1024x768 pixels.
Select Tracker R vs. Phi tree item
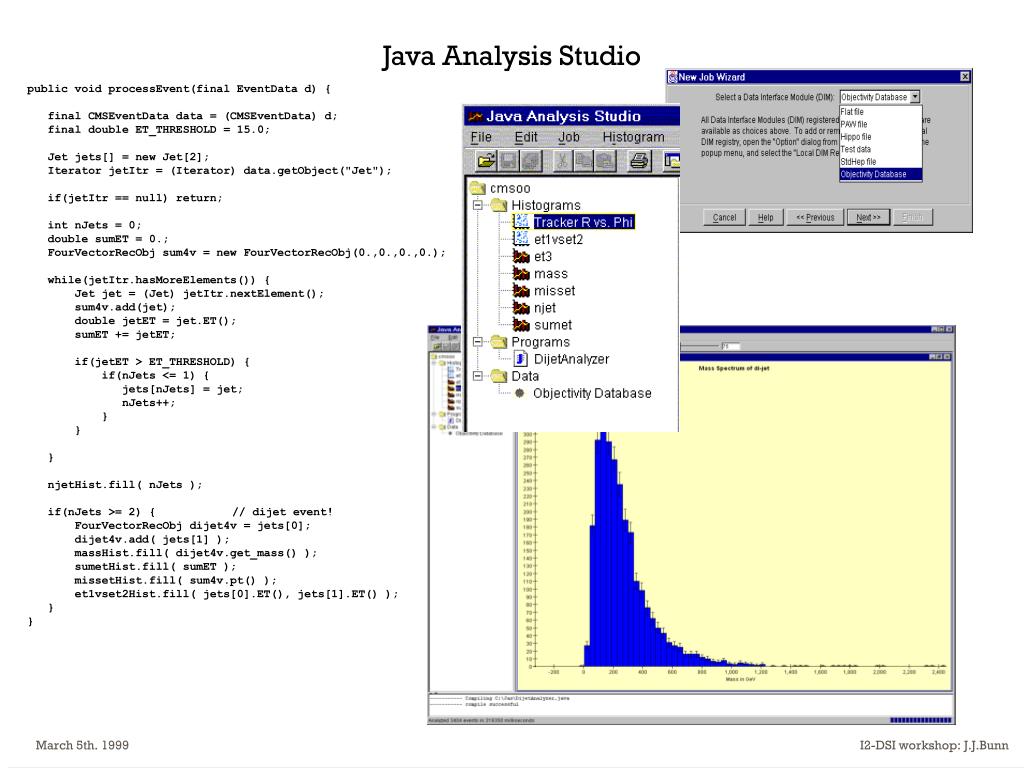click(x=583, y=222)
